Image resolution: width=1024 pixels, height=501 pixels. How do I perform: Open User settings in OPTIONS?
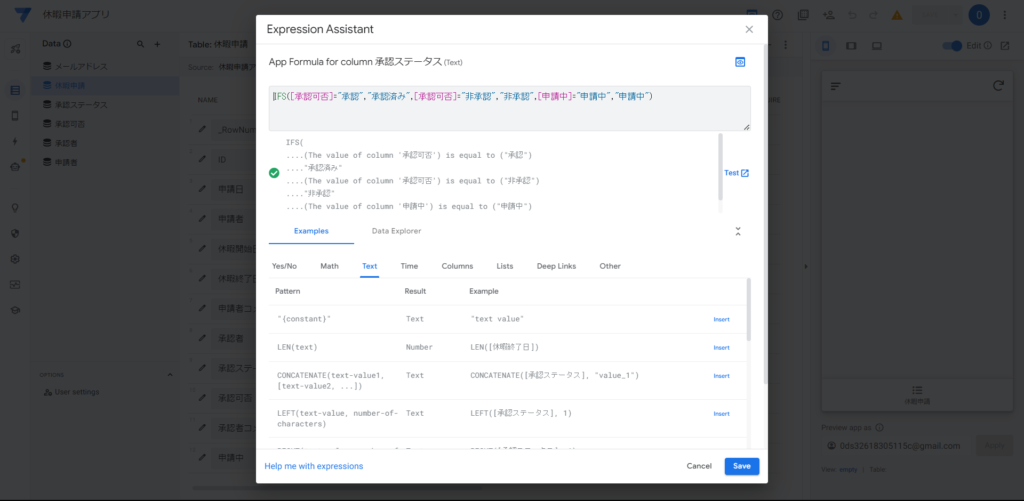point(71,392)
